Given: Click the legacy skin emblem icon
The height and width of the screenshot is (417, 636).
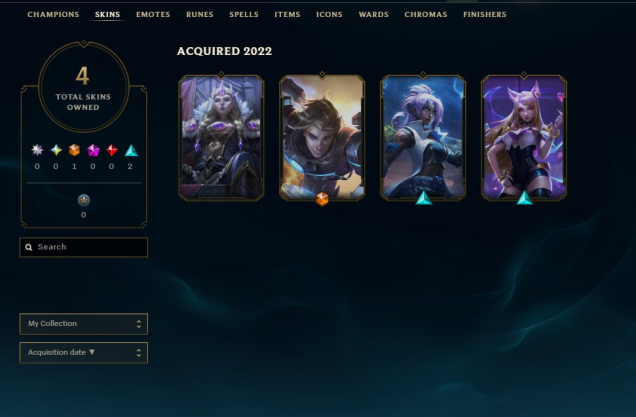Looking at the screenshot, I should coord(84,200).
